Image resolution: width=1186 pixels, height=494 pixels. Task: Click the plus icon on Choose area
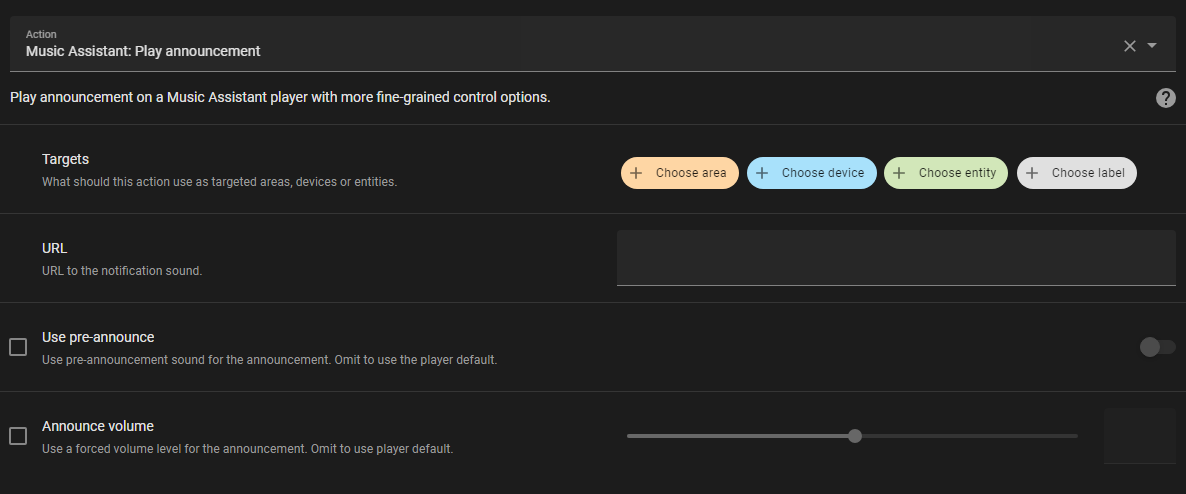point(636,173)
